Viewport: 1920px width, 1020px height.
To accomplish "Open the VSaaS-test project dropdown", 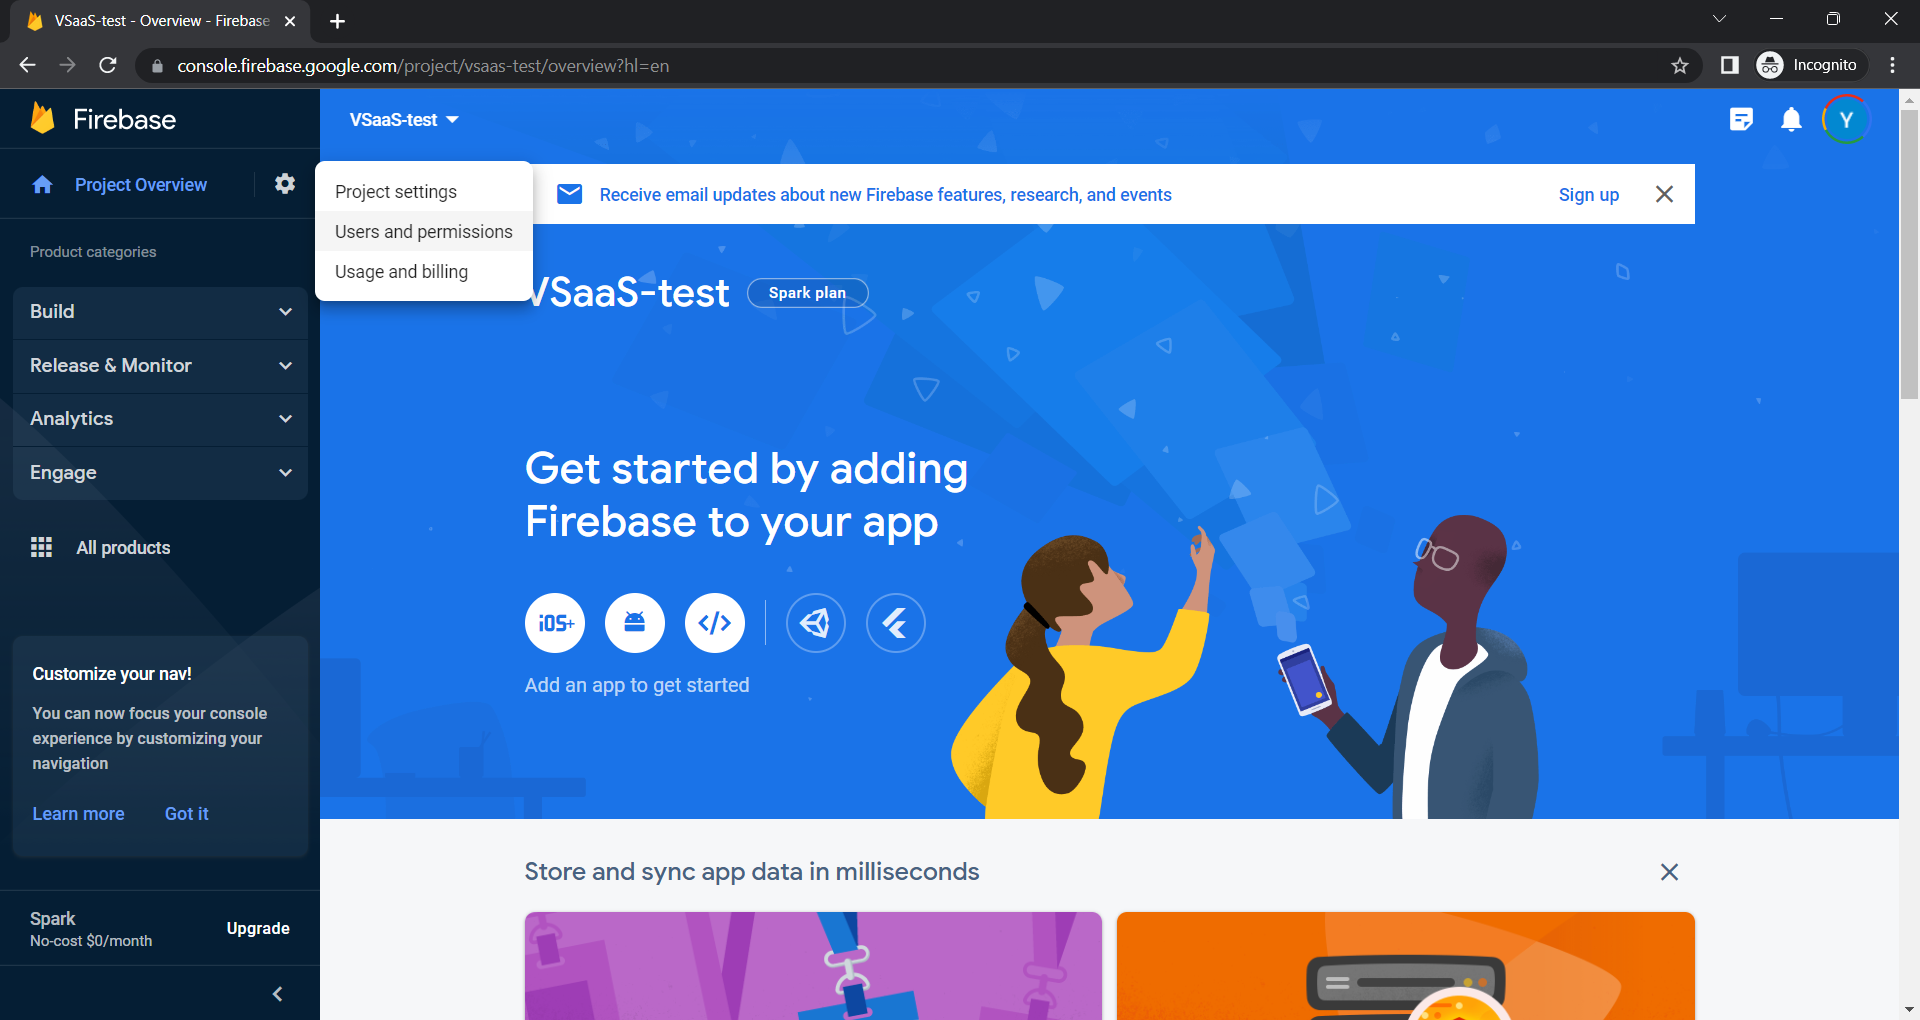I will pyautogui.click(x=404, y=120).
